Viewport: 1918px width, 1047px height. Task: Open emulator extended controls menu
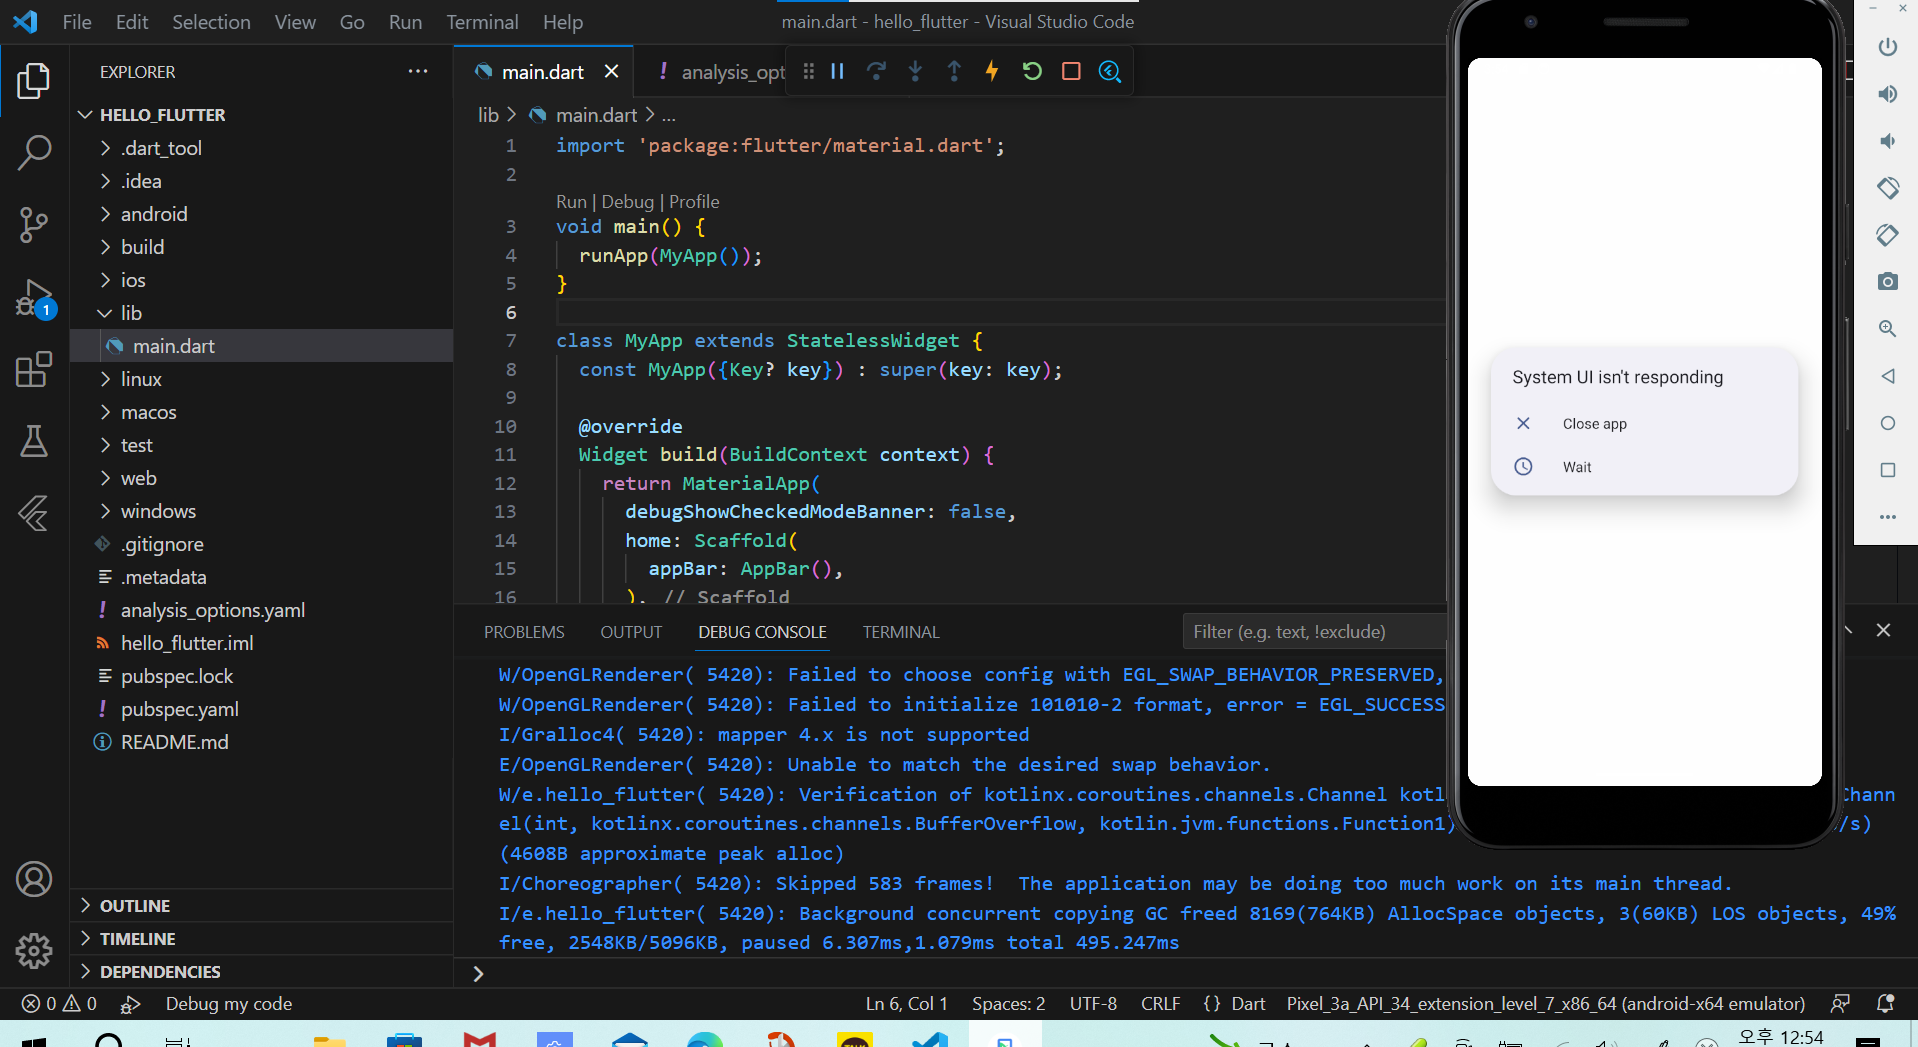[1887, 517]
